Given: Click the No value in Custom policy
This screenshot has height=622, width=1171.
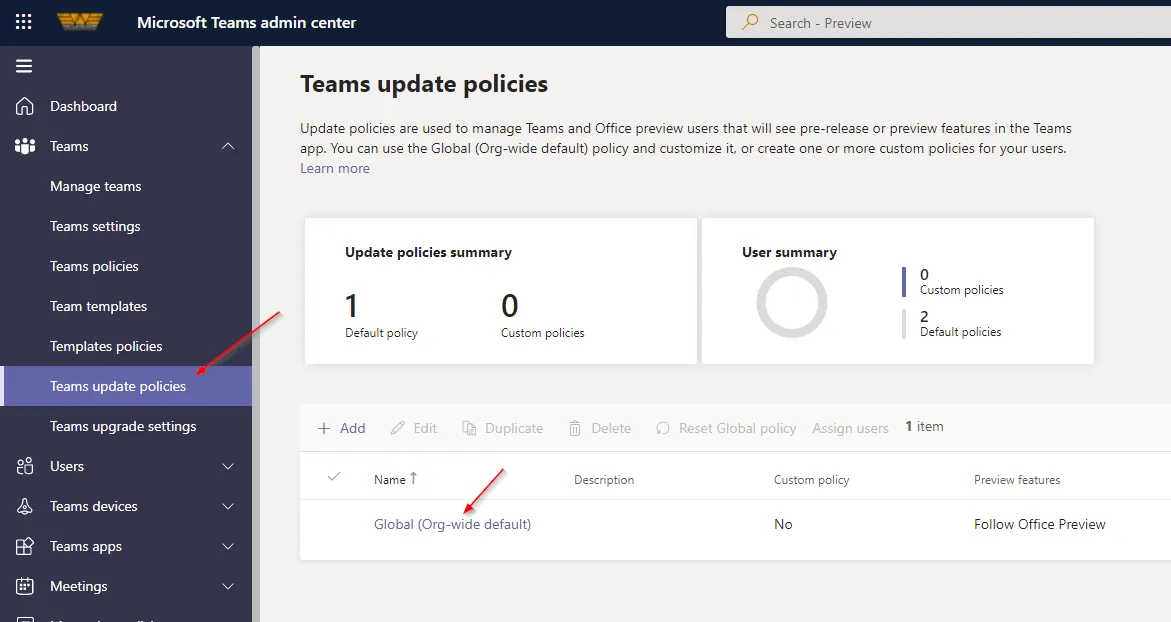Looking at the screenshot, I should [x=783, y=524].
